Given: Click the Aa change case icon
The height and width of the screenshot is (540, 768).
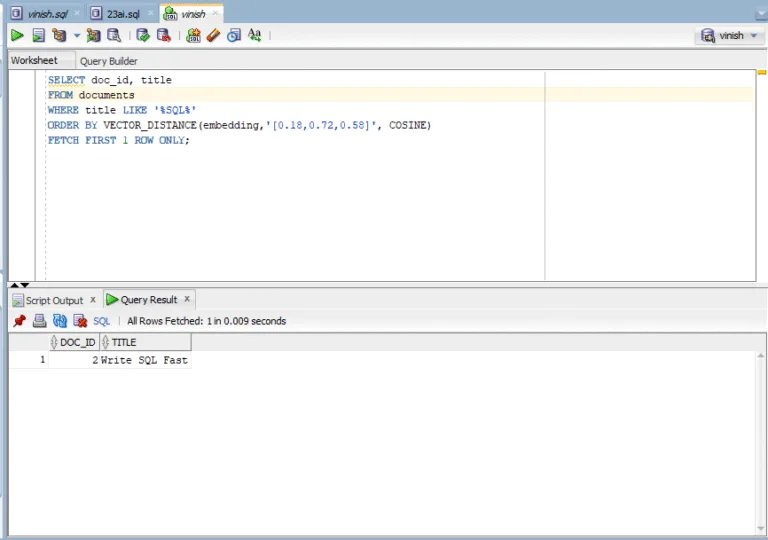Looking at the screenshot, I should tap(255, 35).
